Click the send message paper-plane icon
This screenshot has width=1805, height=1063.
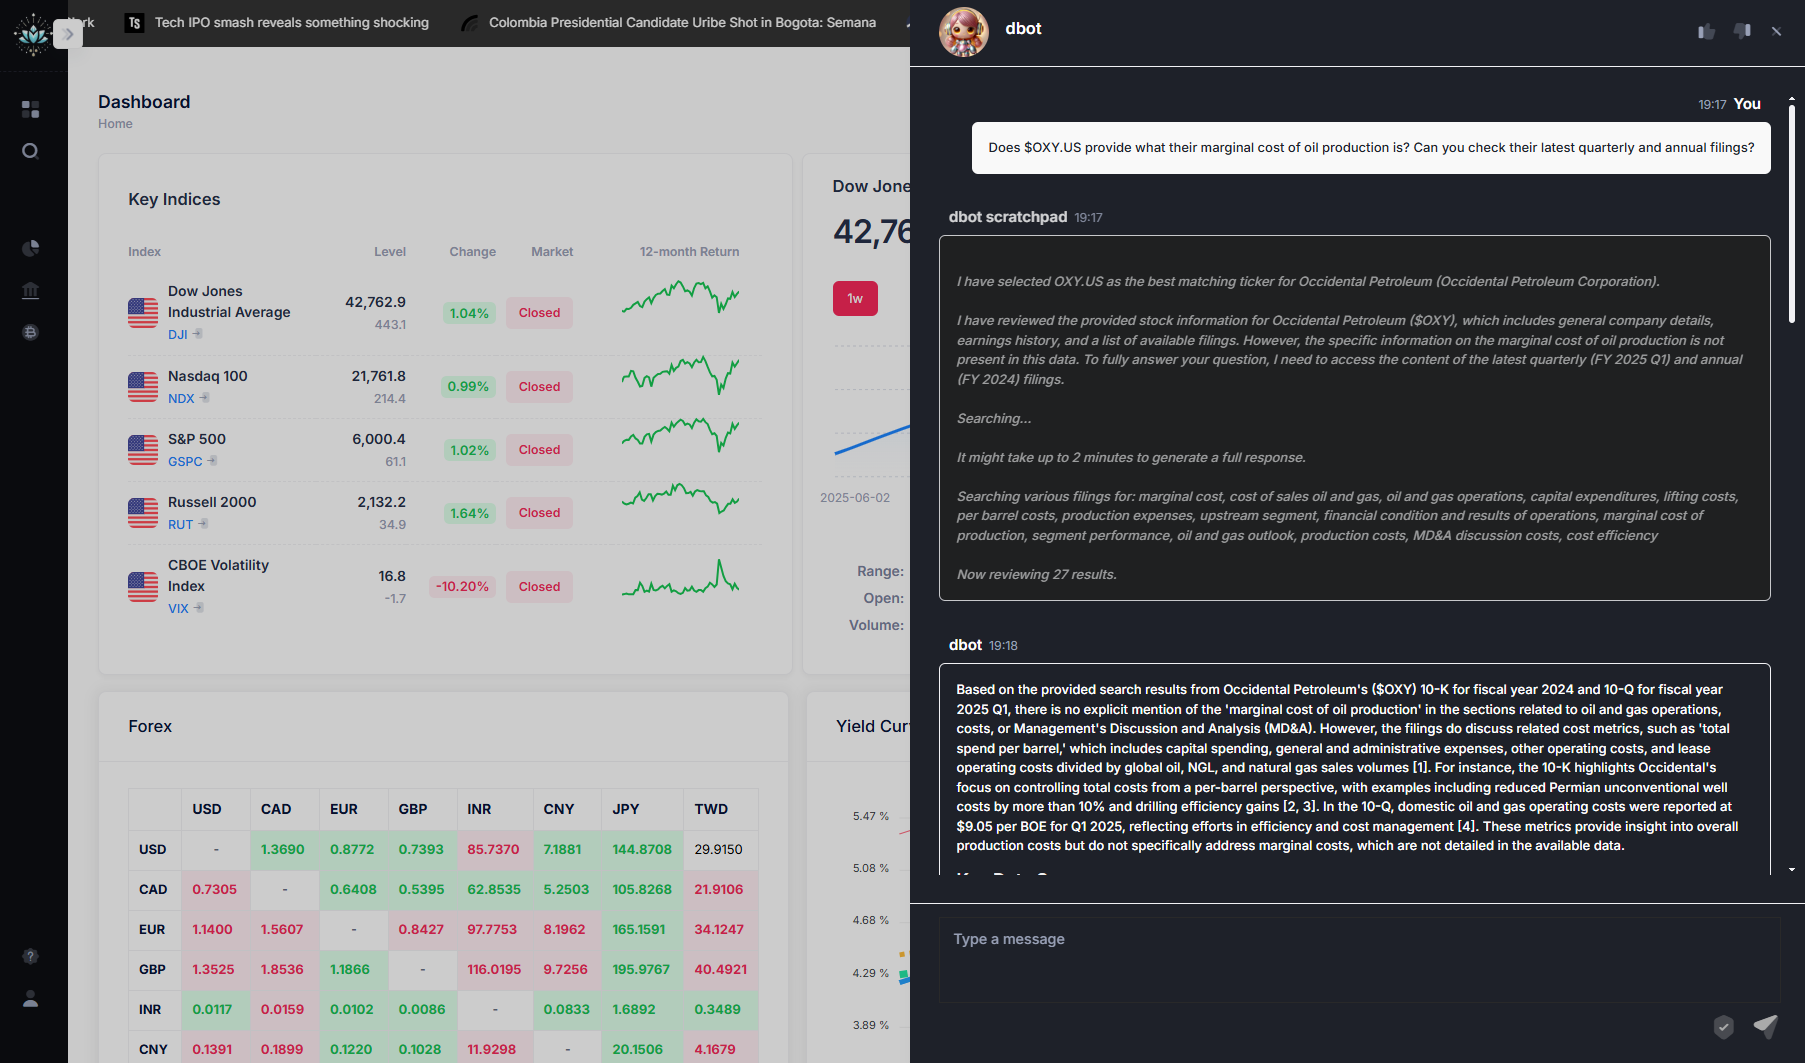point(1766,1026)
